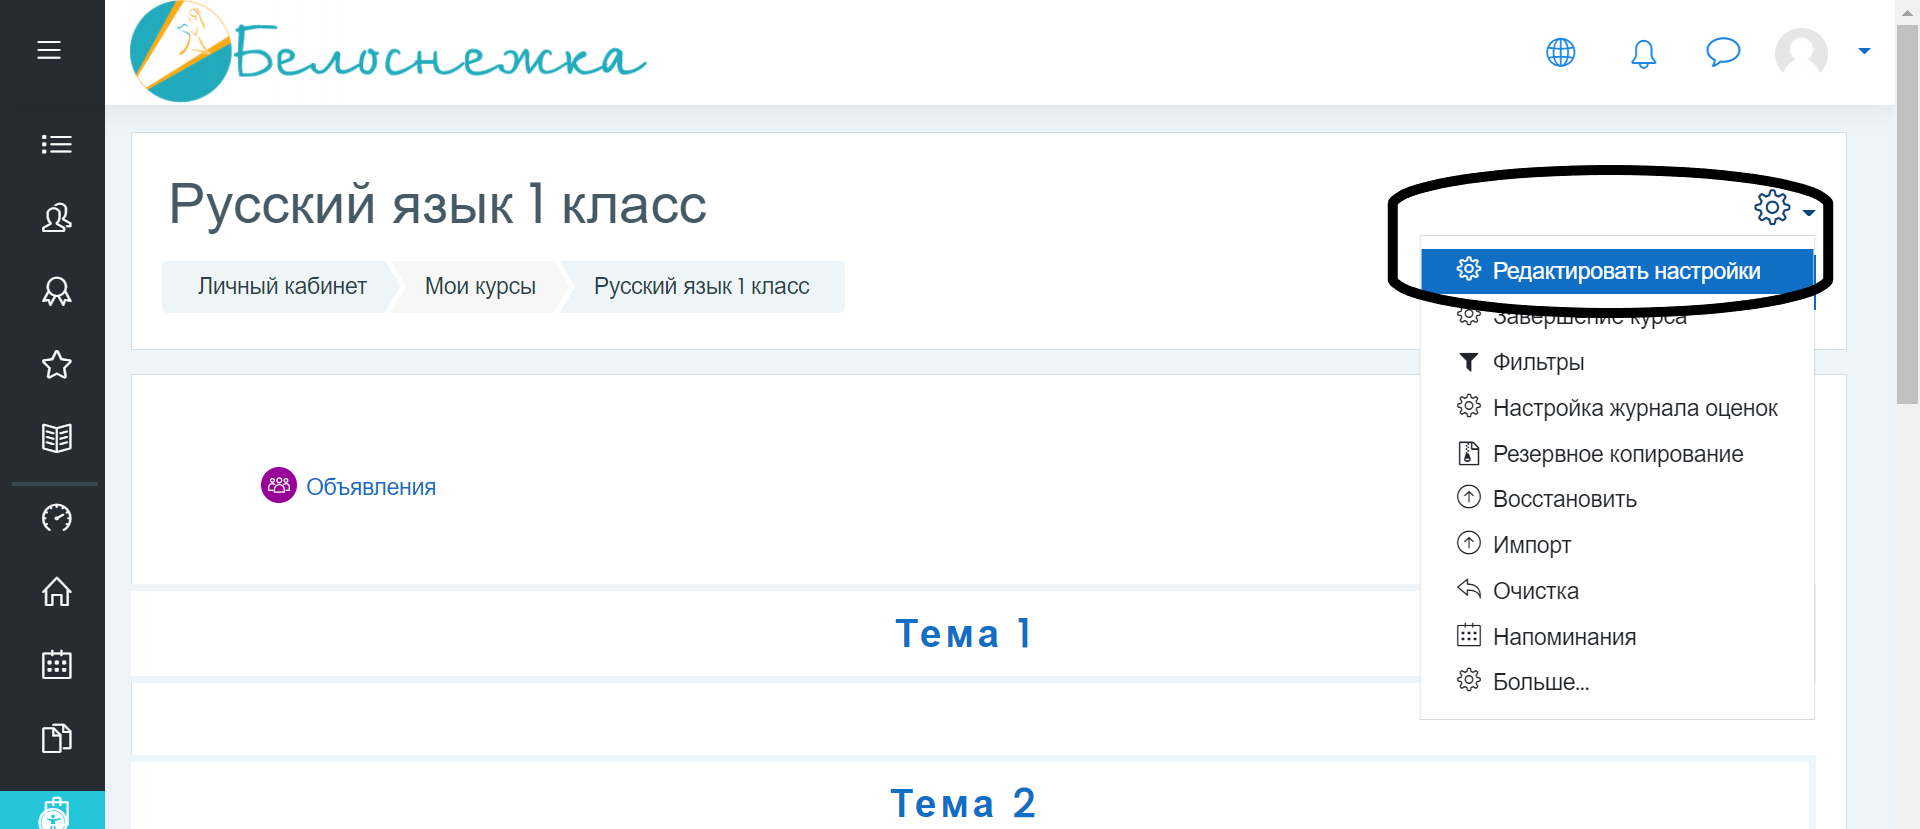Choose "Фильтры" in the dropdown menu
The image size is (1920, 829).
[1538, 362]
